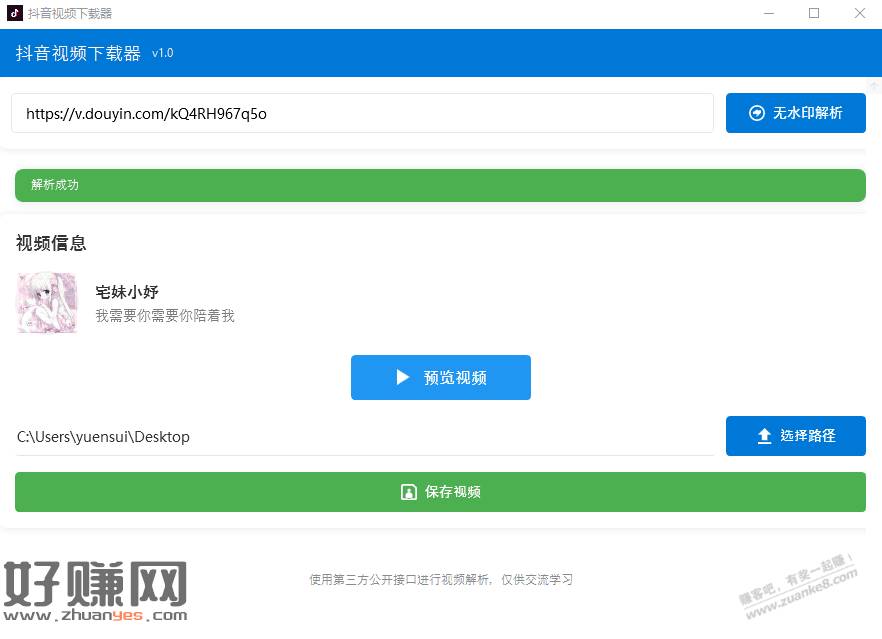Click the 抖音视频下载器 blue header title

[x=78, y=53]
